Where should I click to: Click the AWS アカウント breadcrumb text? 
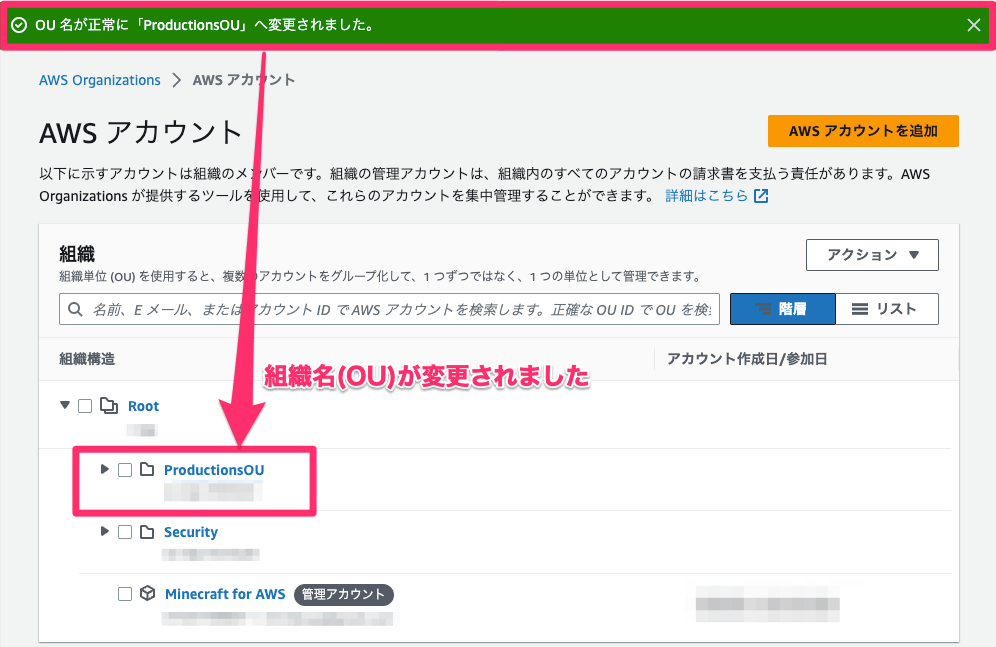point(244,80)
